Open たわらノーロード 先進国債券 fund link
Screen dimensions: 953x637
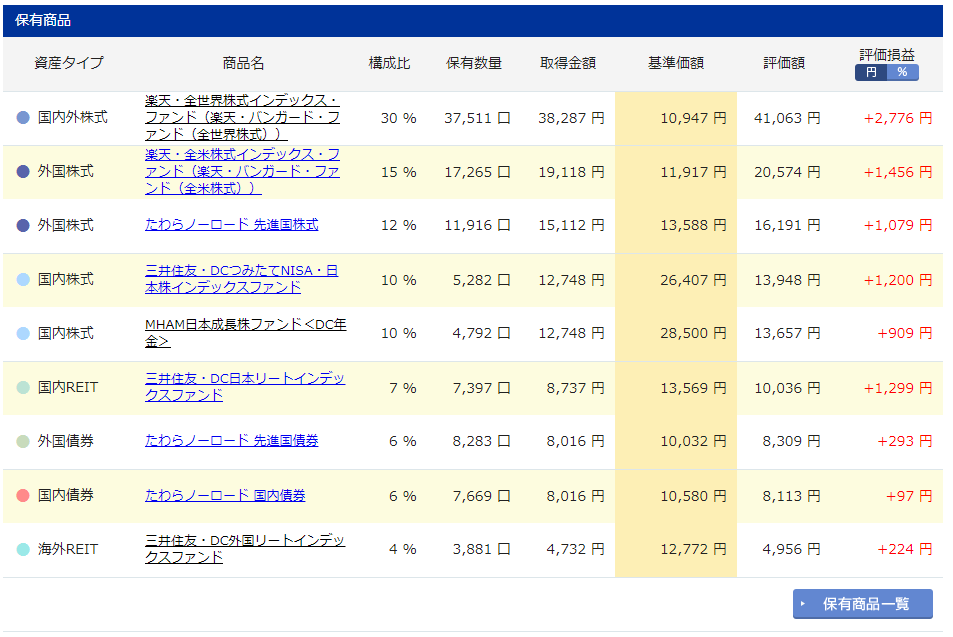[232, 441]
